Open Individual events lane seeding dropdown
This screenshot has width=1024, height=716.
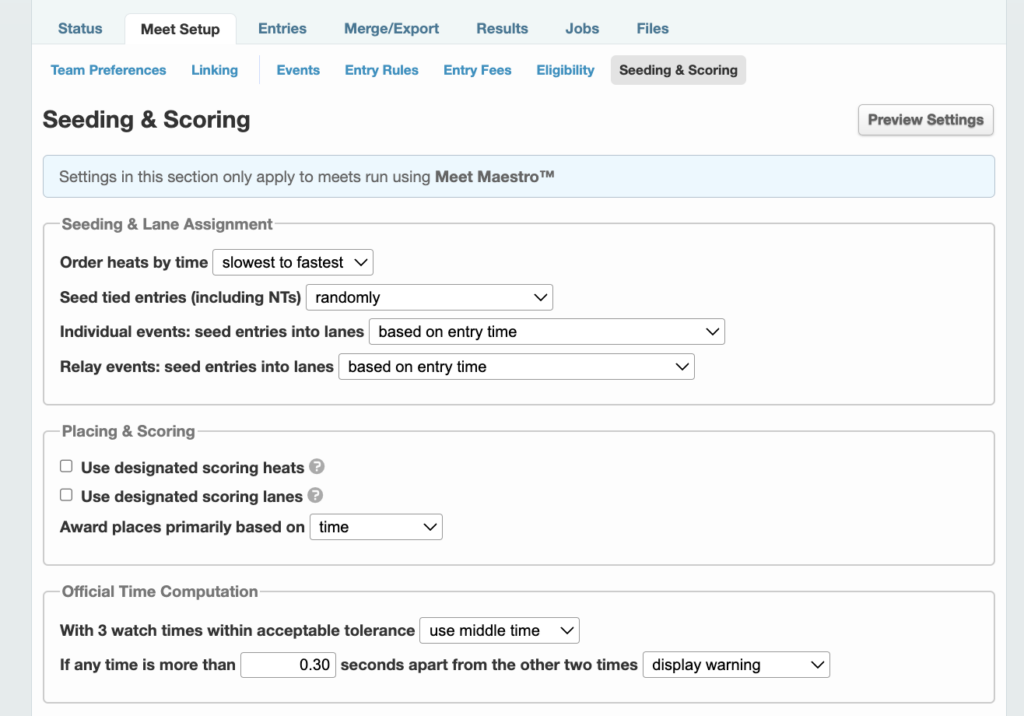click(547, 332)
